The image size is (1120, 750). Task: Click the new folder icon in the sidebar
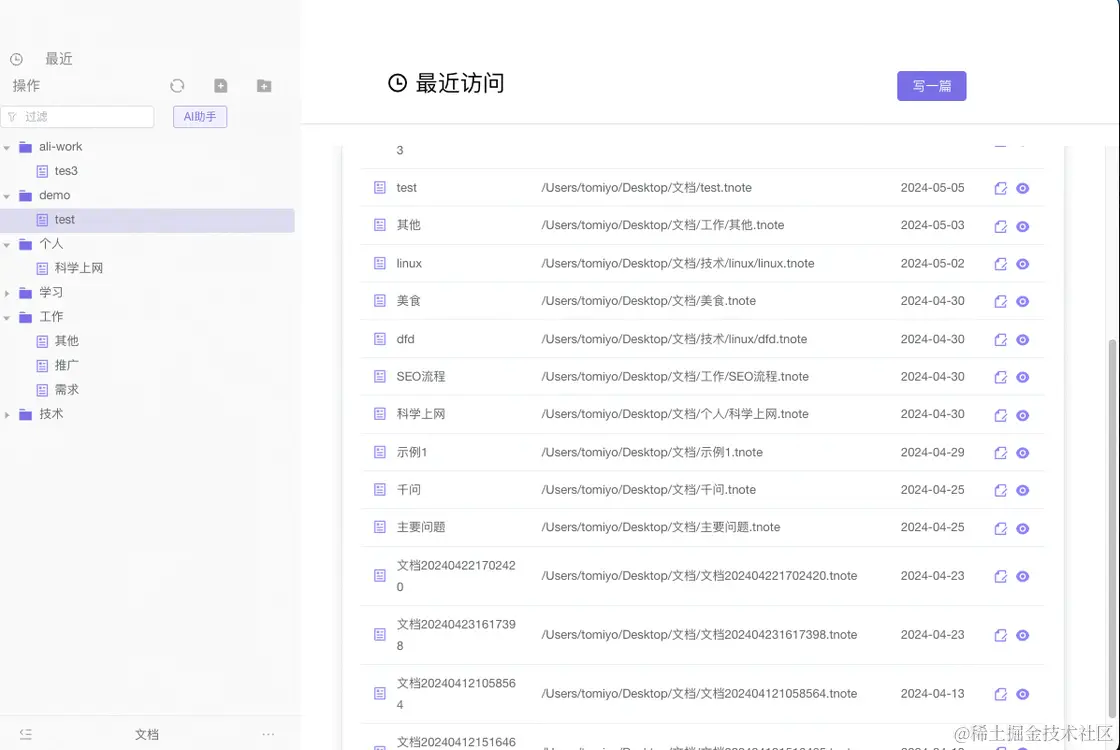click(264, 86)
